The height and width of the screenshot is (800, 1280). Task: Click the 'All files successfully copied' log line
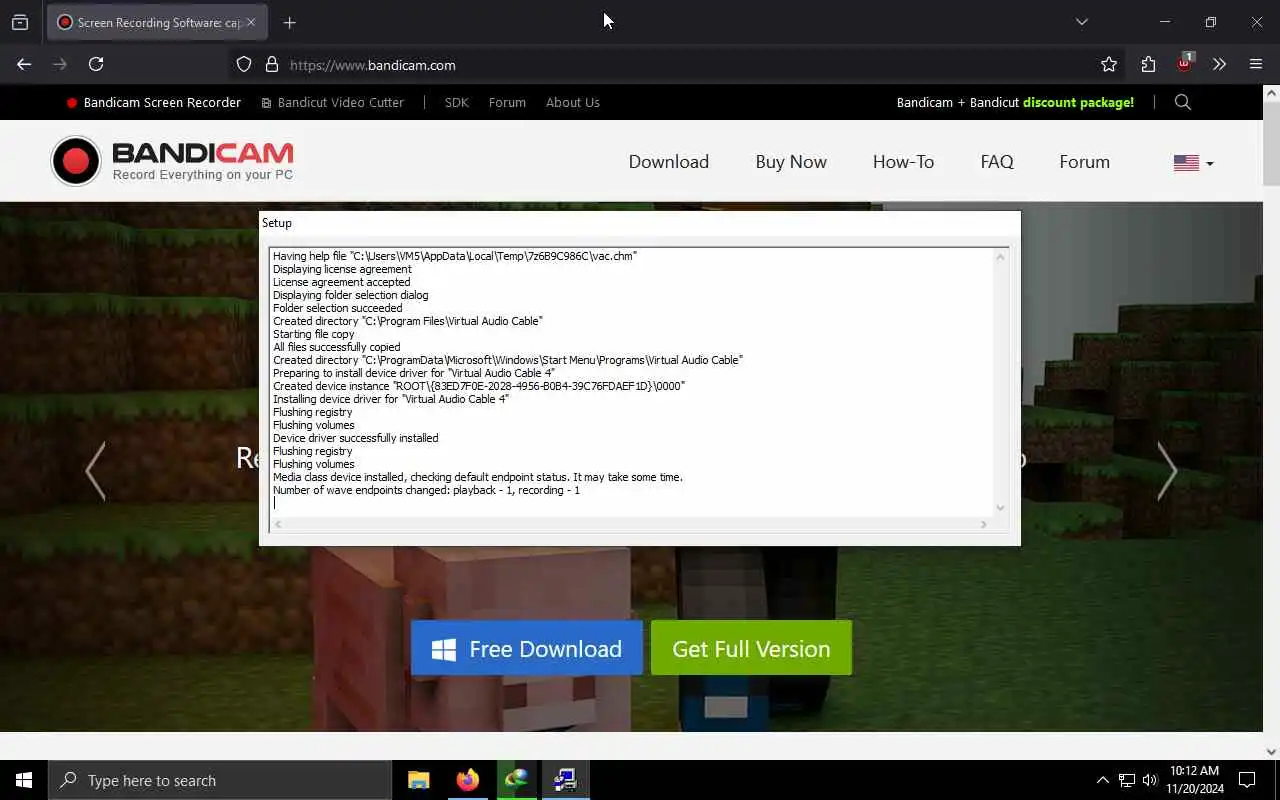tap(337, 347)
